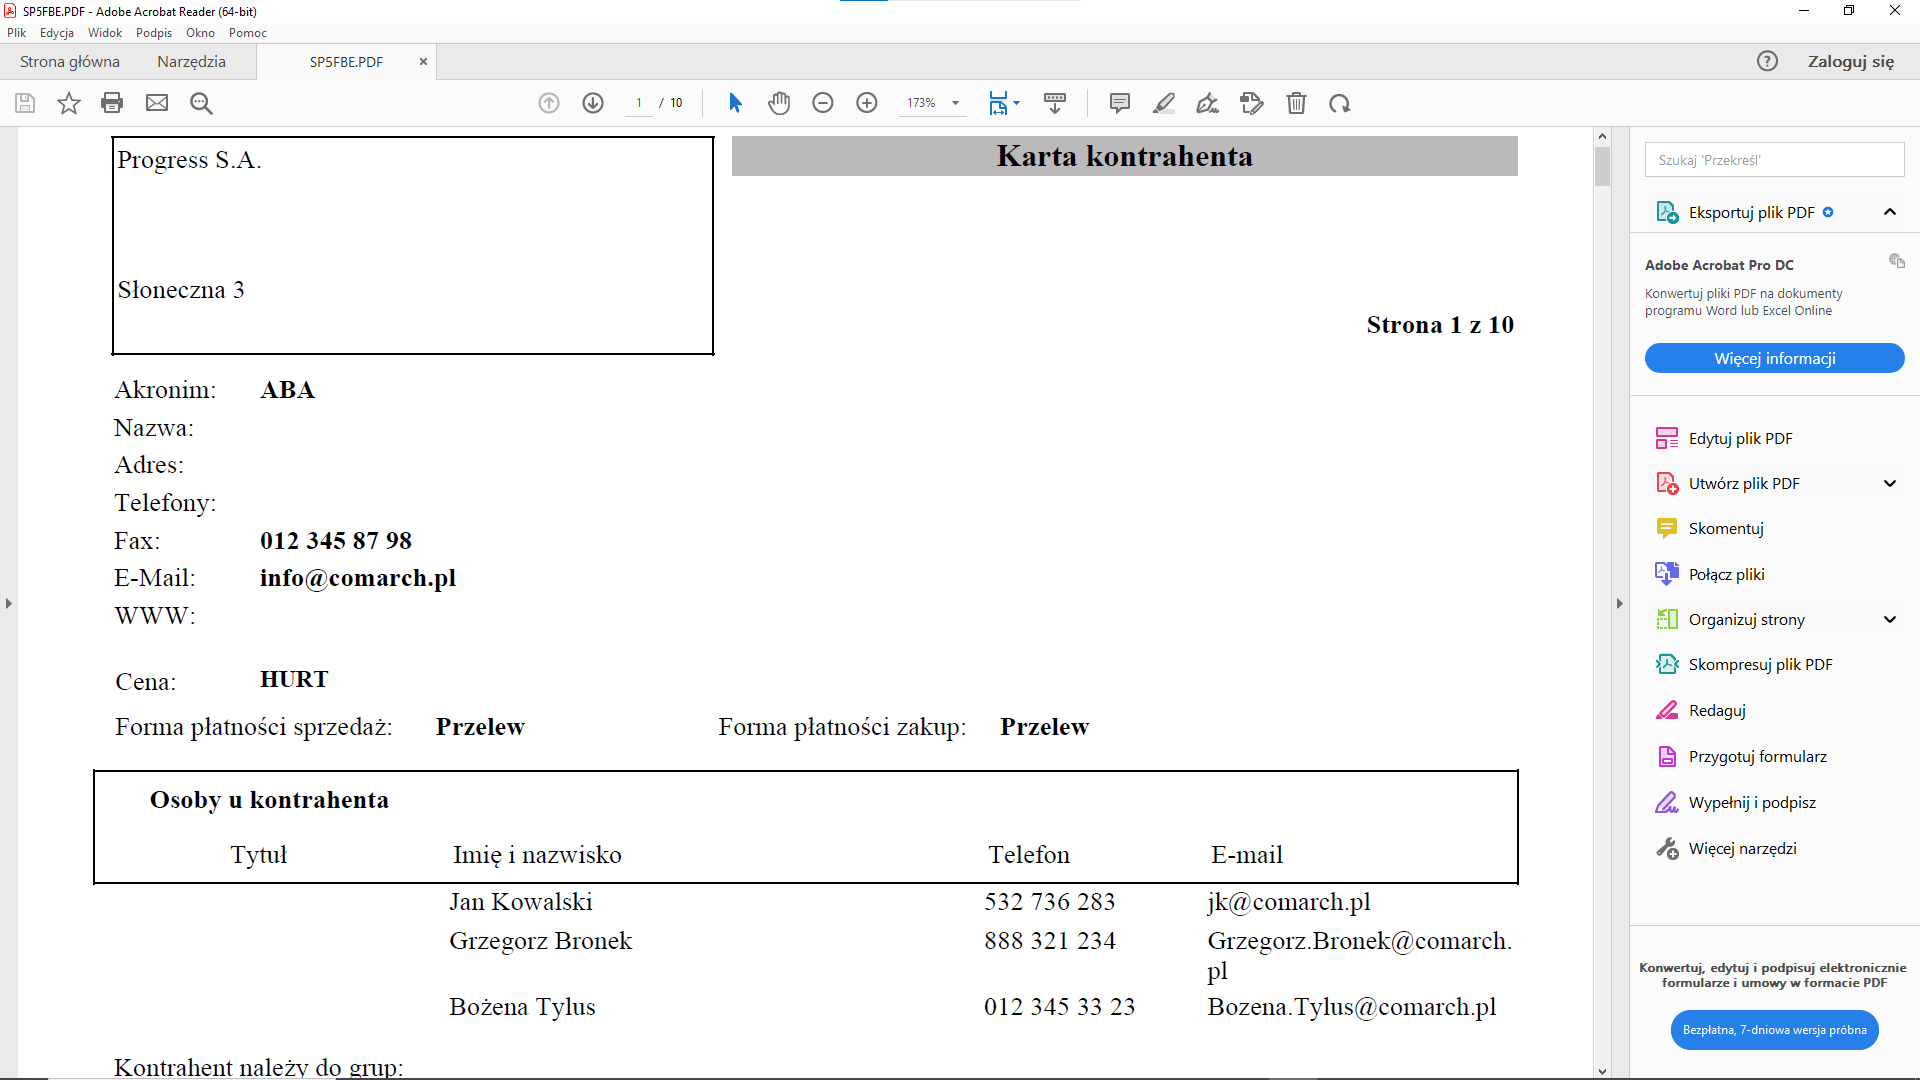The width and height of the screenshot is (1920, 1080).
Task: Toggle the read mode keyboard icon
Action: pyautogui.click(x=1055, y=103)
